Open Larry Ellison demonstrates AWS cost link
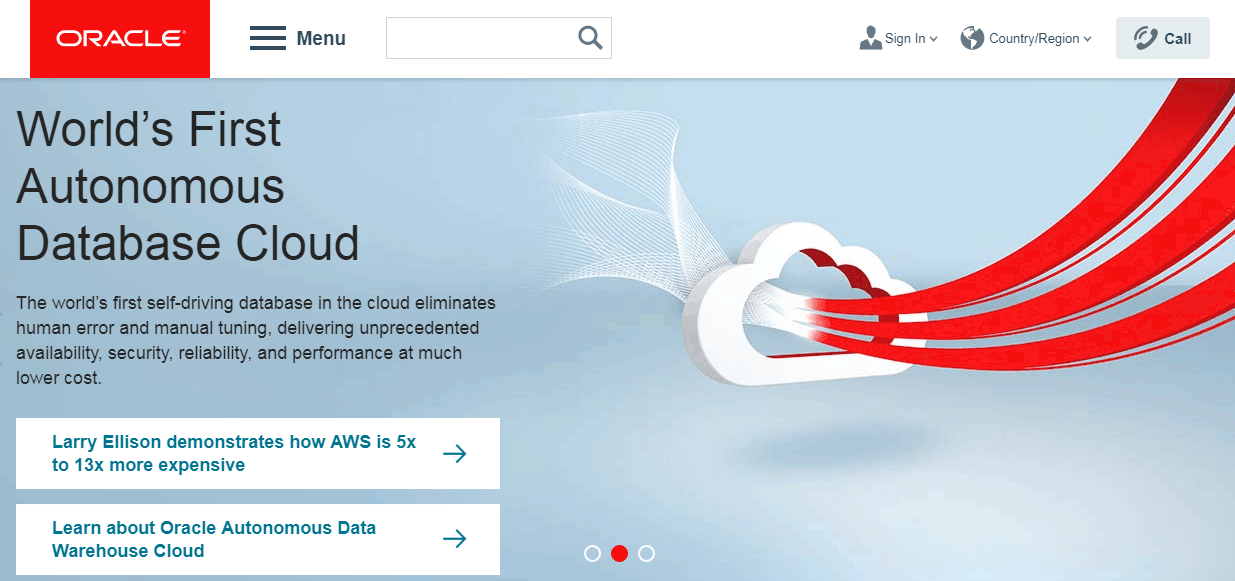The width and height of the screenshot is (1235, 581). (258, 453)
